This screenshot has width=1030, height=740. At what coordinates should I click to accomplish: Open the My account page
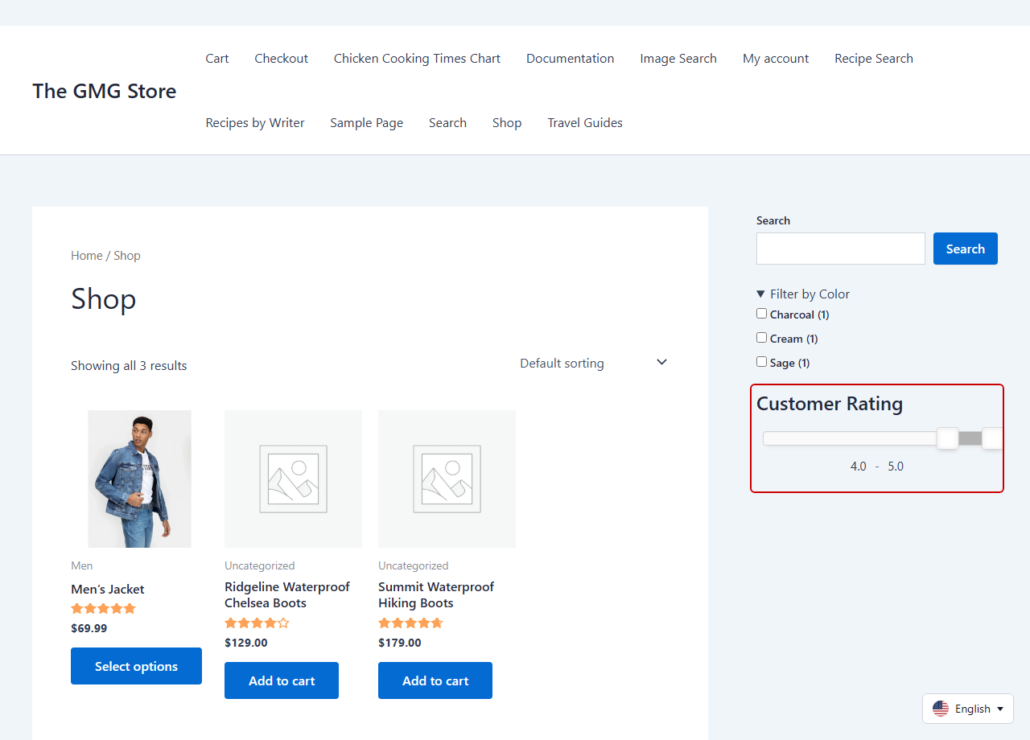775,58
